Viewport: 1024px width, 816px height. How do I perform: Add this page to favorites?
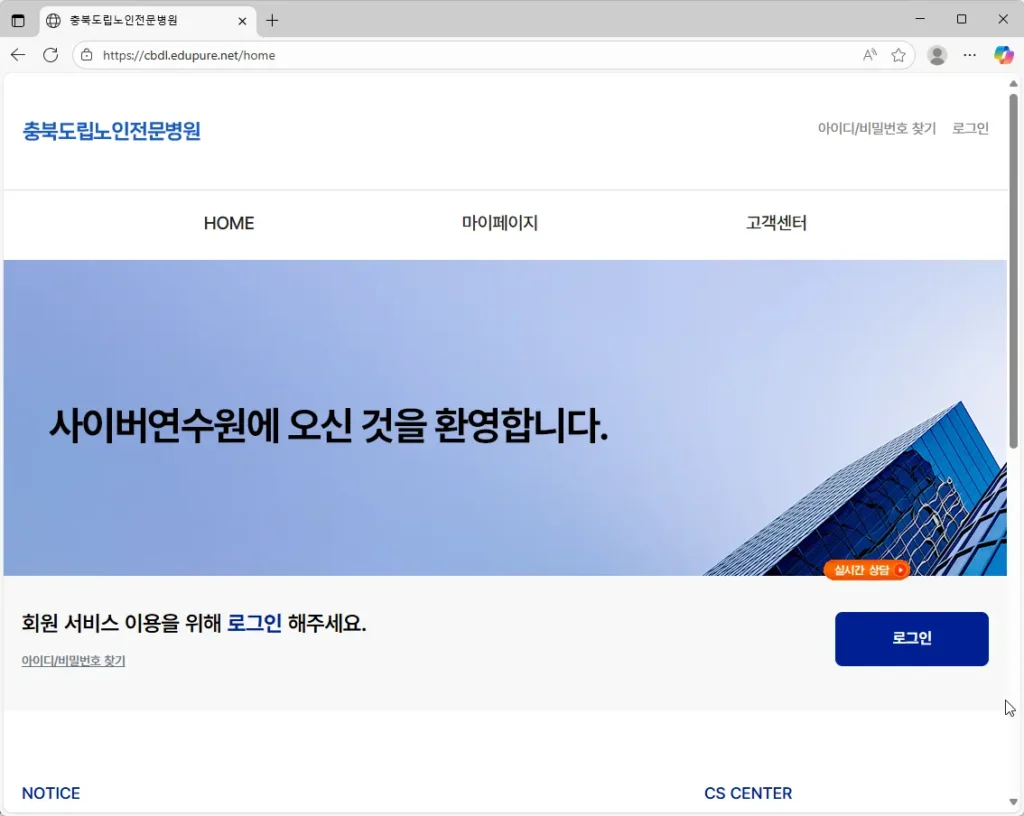pos(898,55)
